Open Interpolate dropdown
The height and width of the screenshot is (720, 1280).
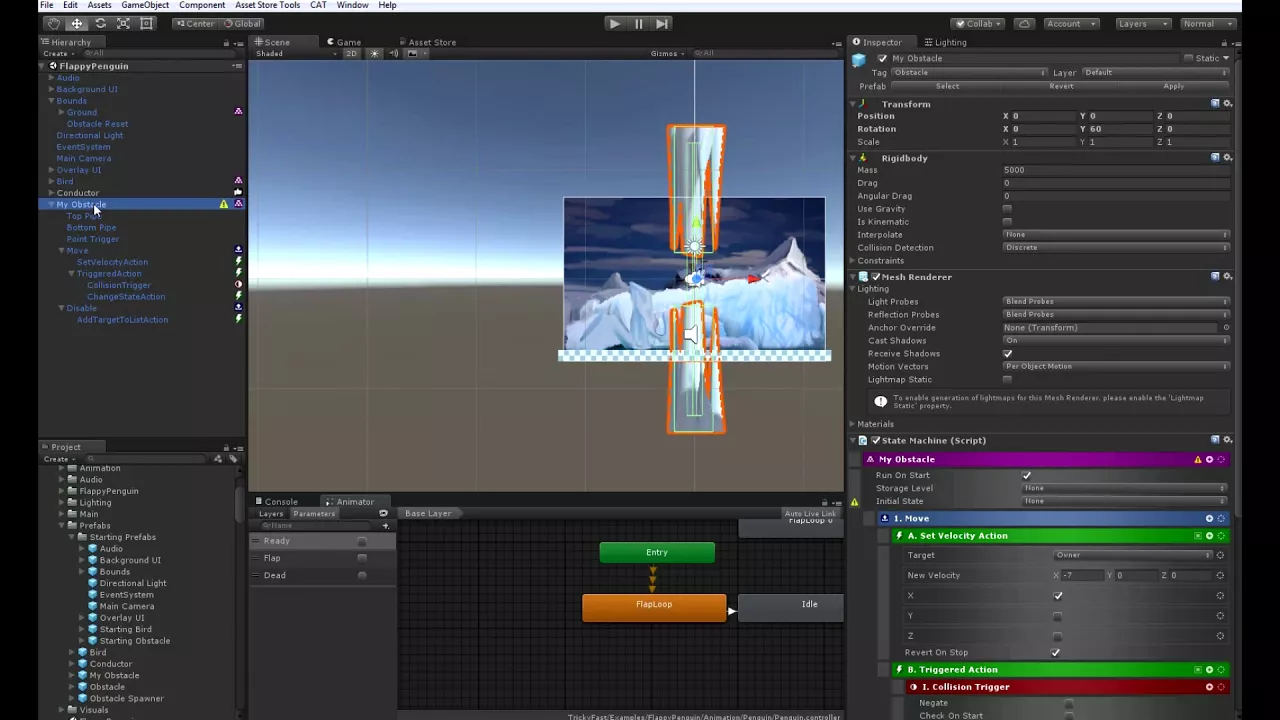1116,235
